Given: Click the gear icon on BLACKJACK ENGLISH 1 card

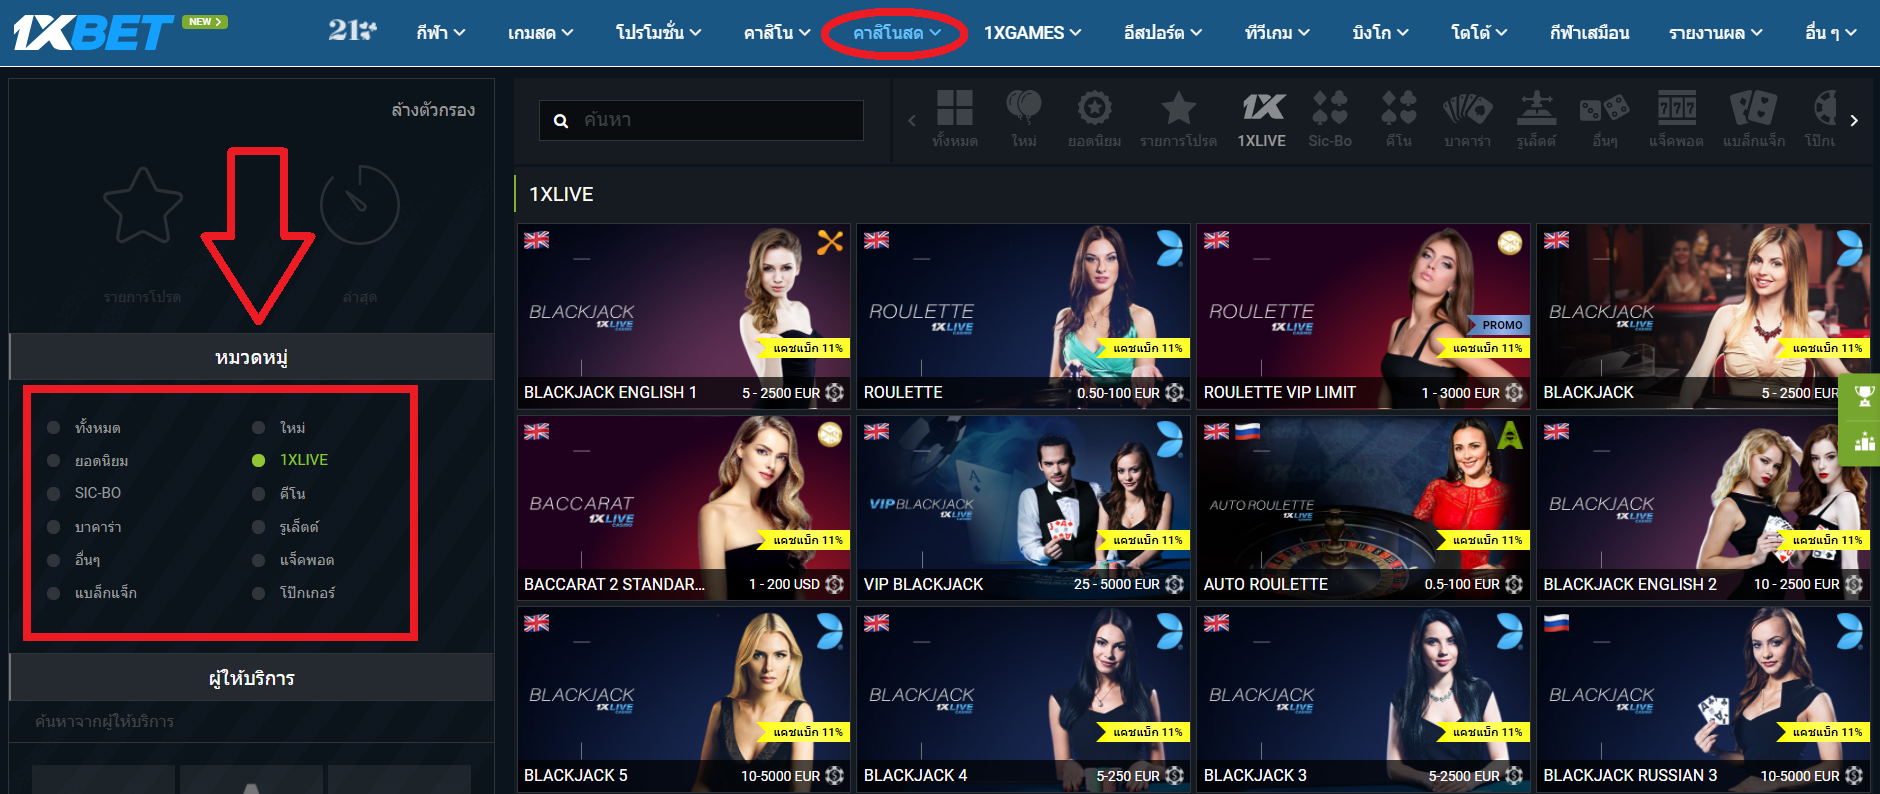Looking at the screenshot, I should pos(835,392).
